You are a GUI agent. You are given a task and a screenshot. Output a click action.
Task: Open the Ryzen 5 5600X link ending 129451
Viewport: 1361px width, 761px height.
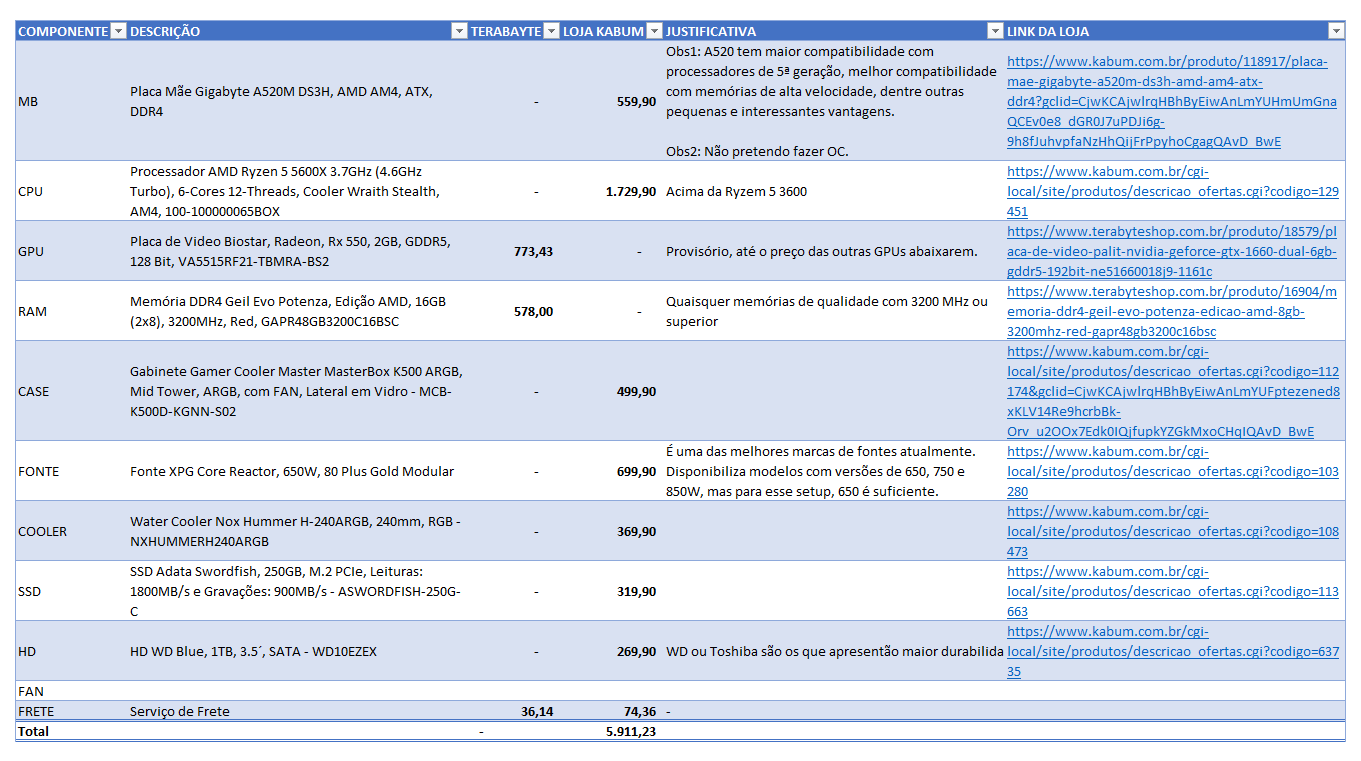[x=1173, y=191]
